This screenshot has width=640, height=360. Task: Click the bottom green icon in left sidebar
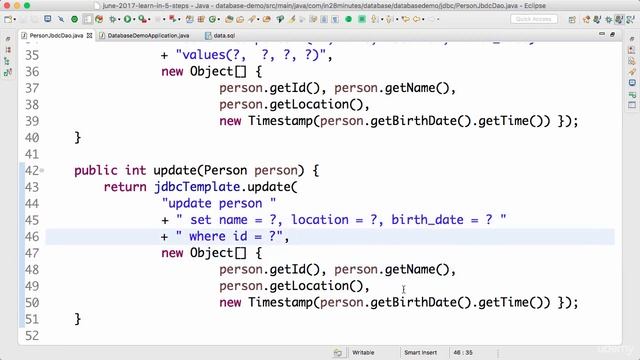pyautogui.click(x=8, y=73)
